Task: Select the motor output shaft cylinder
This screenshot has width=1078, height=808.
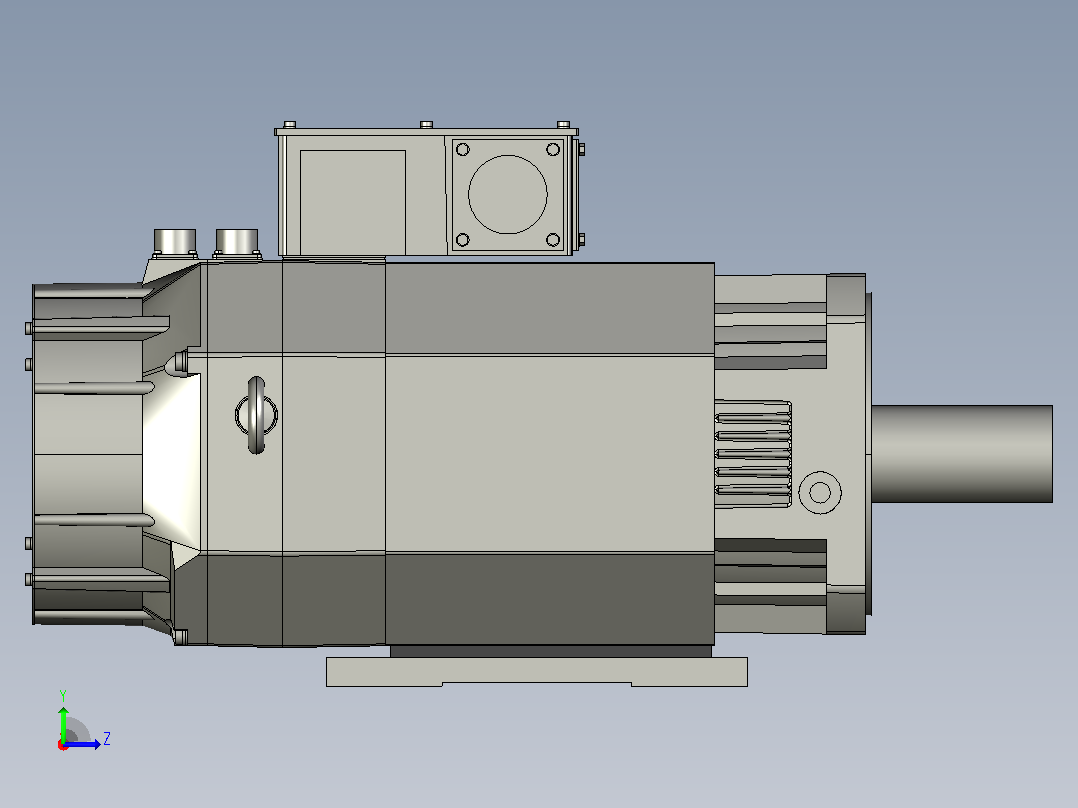Action: [x=962, y=454]
